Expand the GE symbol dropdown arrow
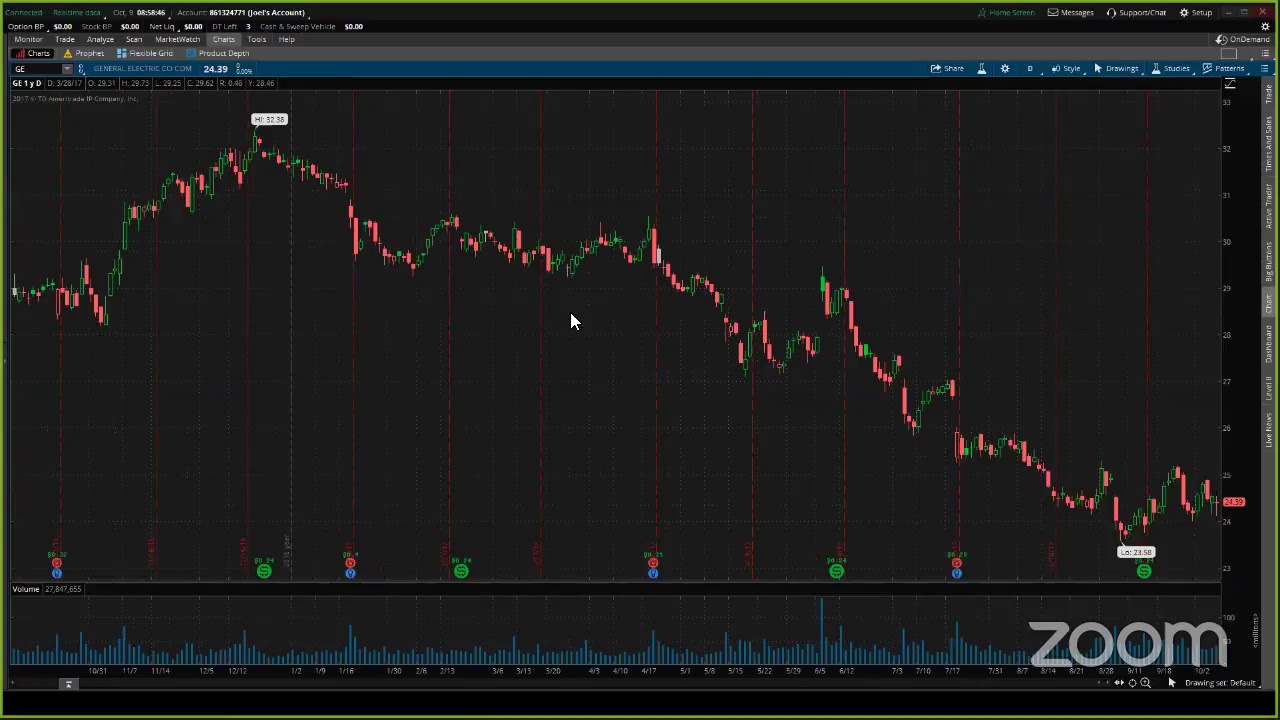Screen dimensions: 1280x720 coord(66,69)
